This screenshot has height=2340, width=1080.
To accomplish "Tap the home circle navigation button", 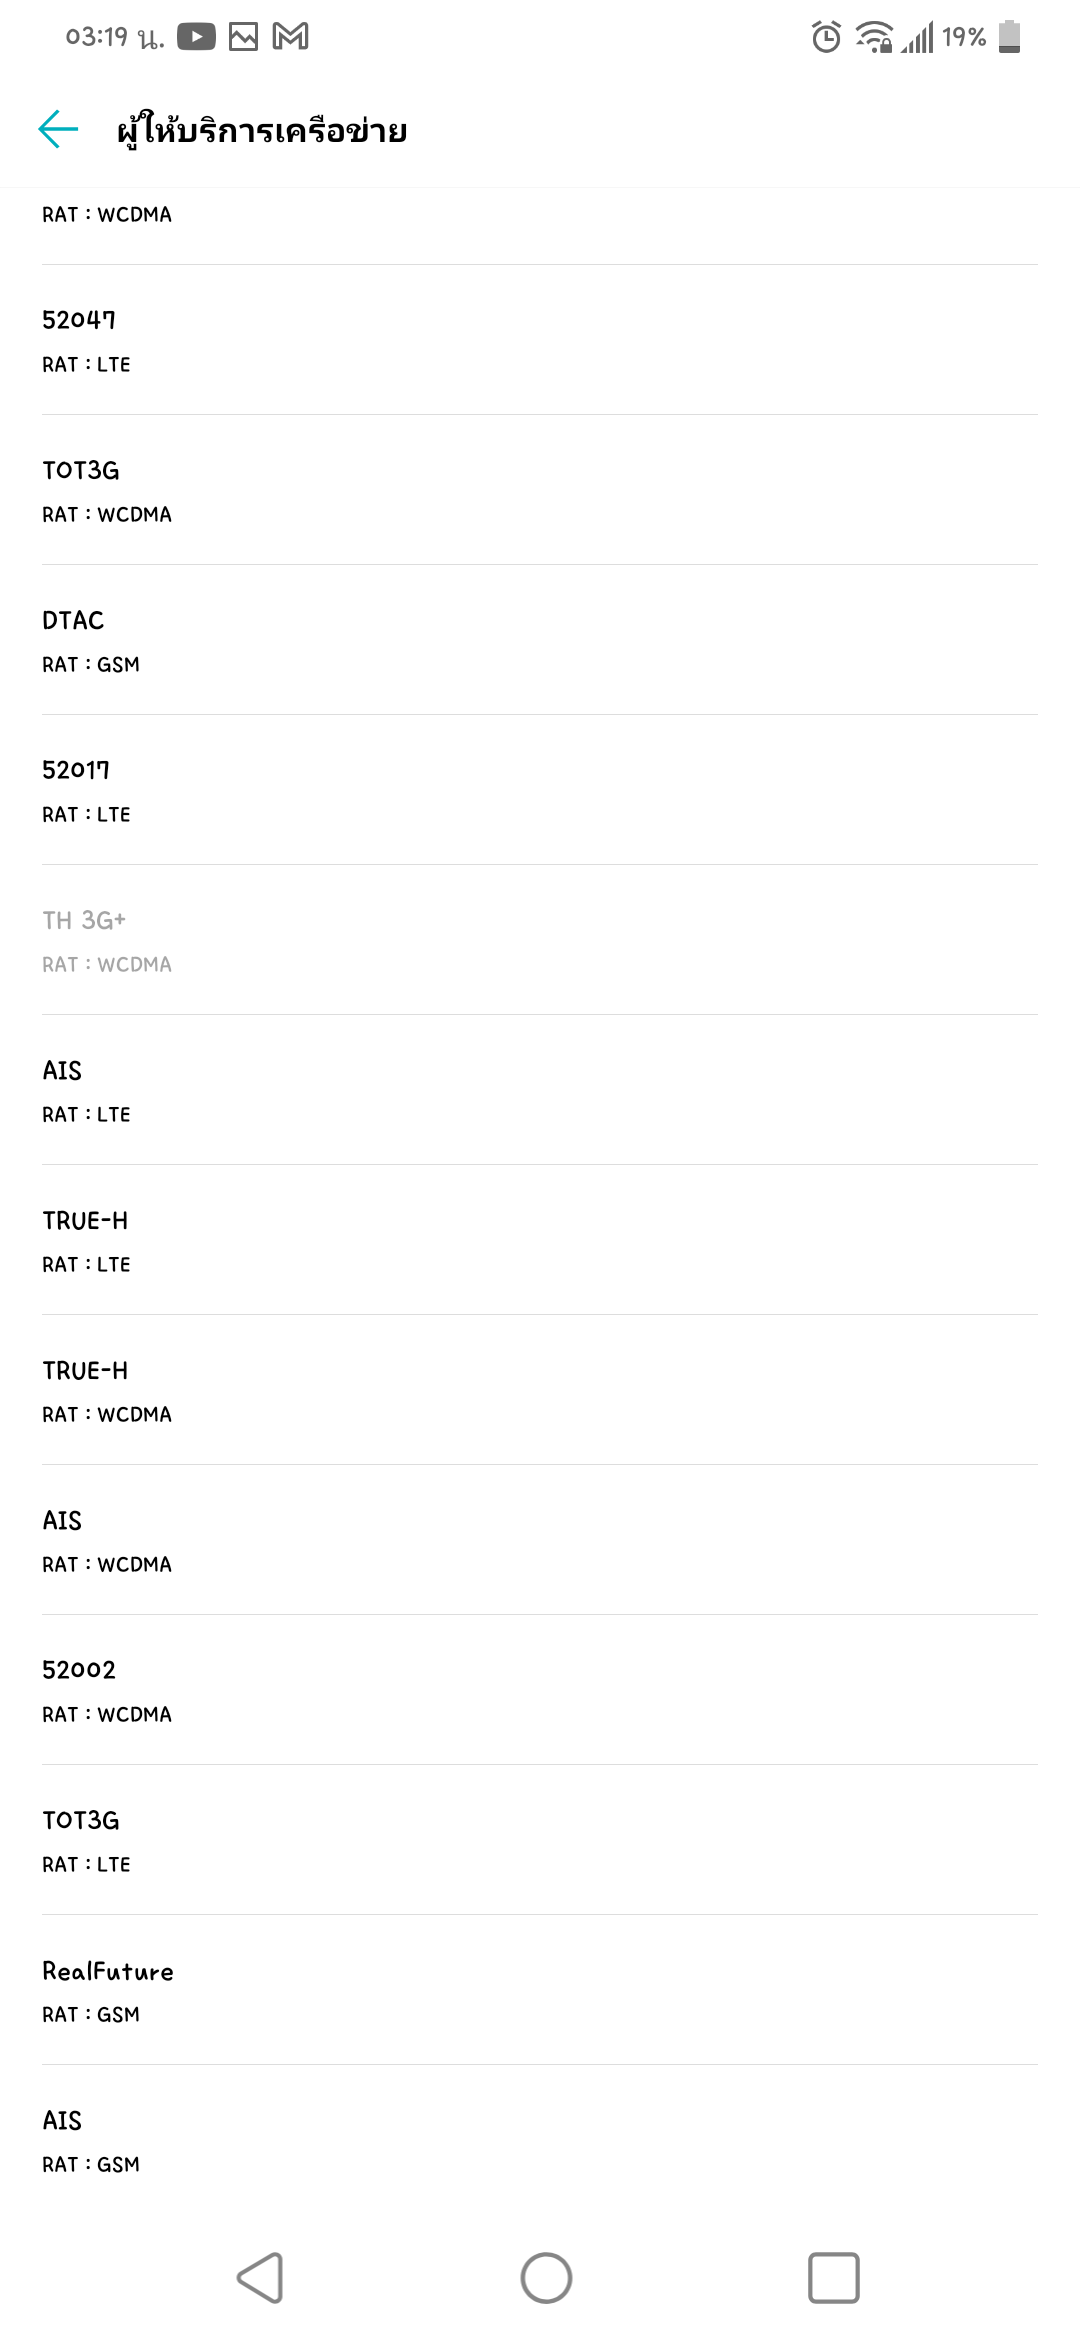I will click(546, 2278).
